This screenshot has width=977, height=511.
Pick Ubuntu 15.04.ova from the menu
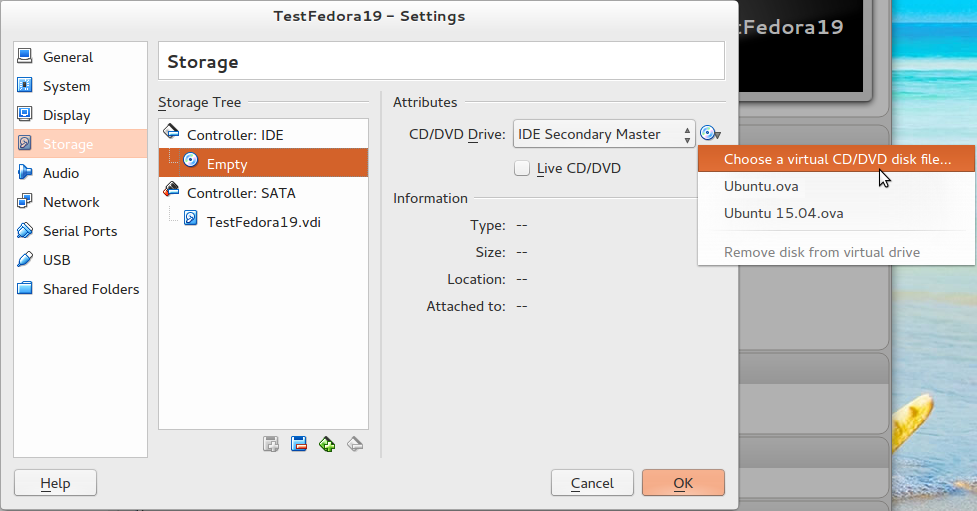coord(783,213)
